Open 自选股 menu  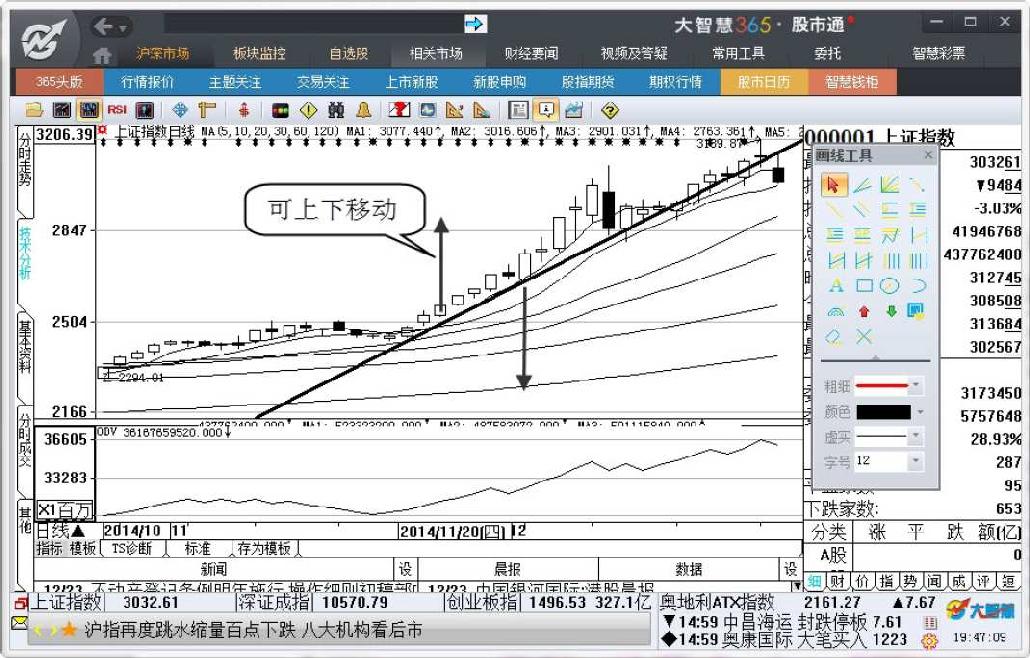click(349, 54)
